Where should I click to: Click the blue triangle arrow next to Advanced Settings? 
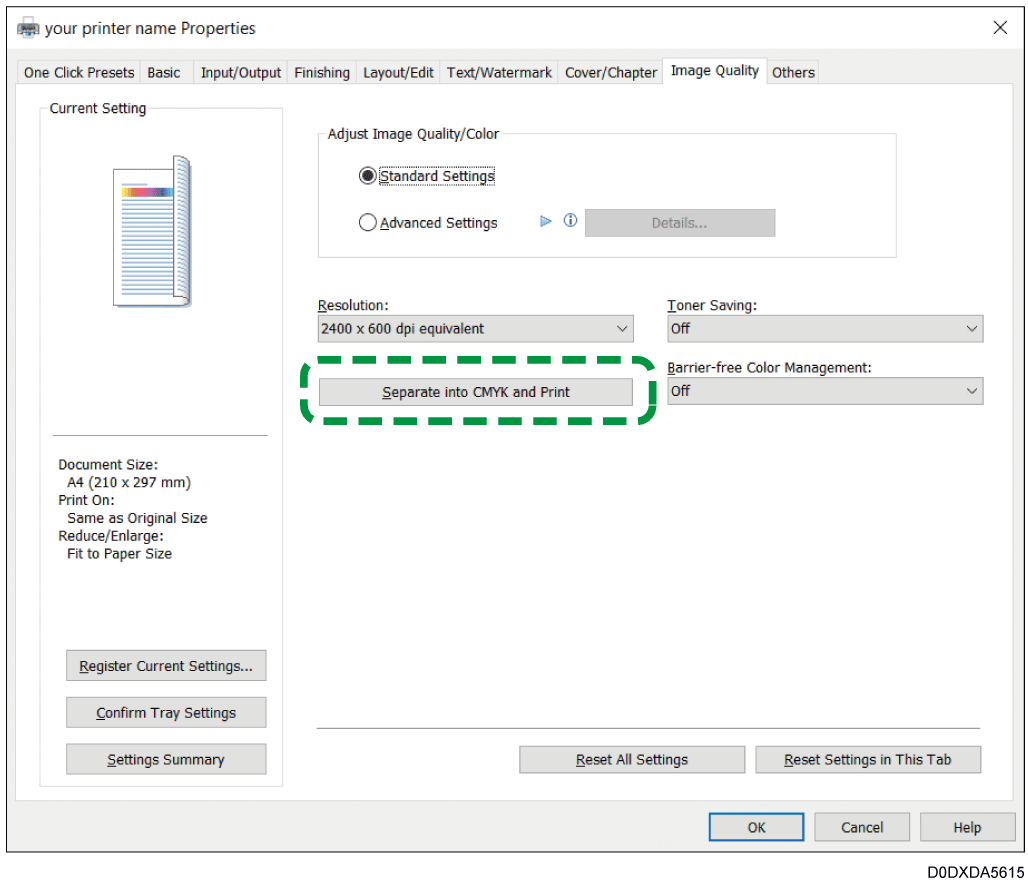click(x=546, y=222)
